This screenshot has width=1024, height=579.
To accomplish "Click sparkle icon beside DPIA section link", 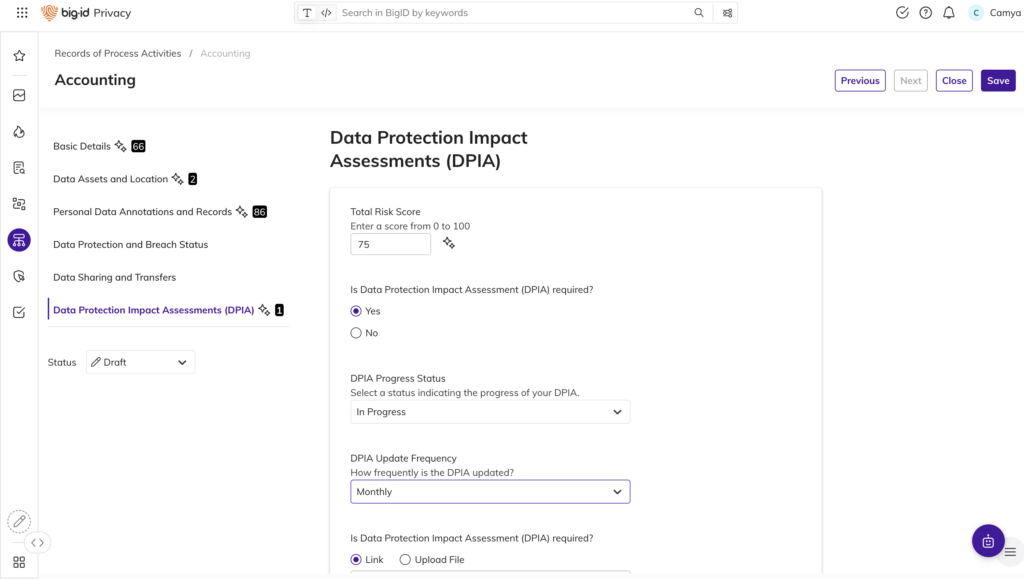I will (x=264, y=309).
